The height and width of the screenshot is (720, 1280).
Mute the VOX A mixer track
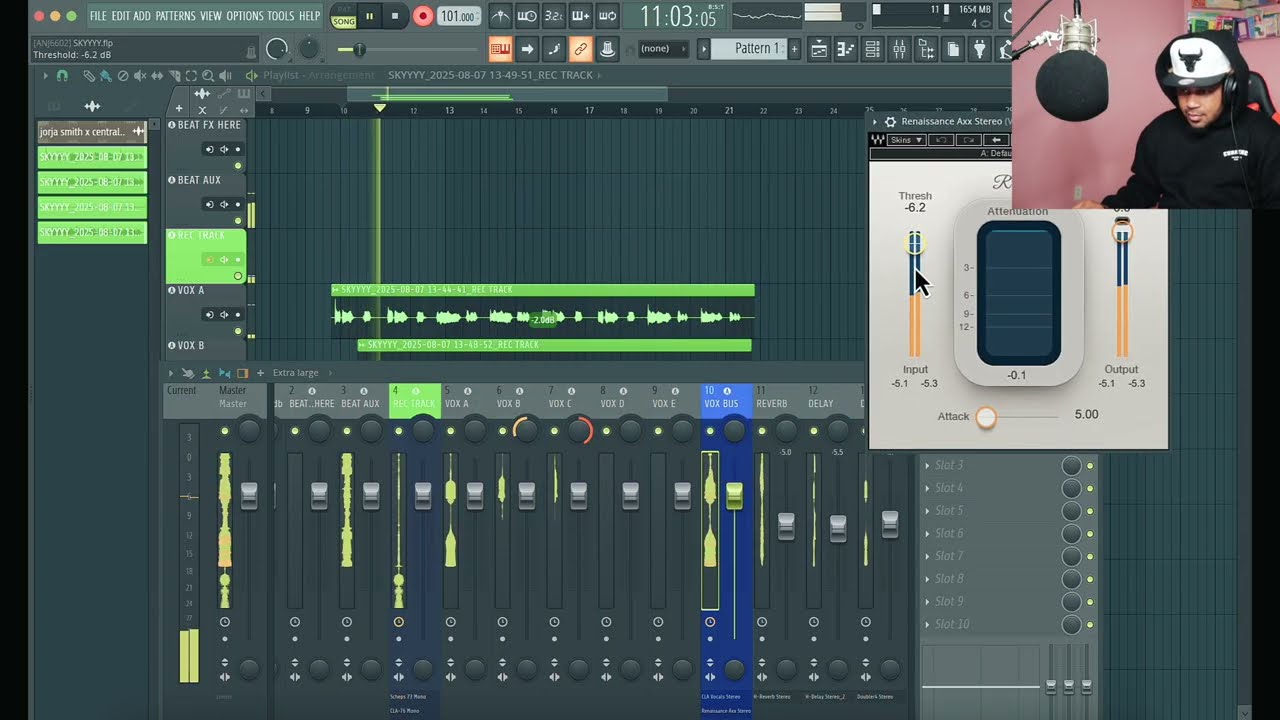coord(450,431)
